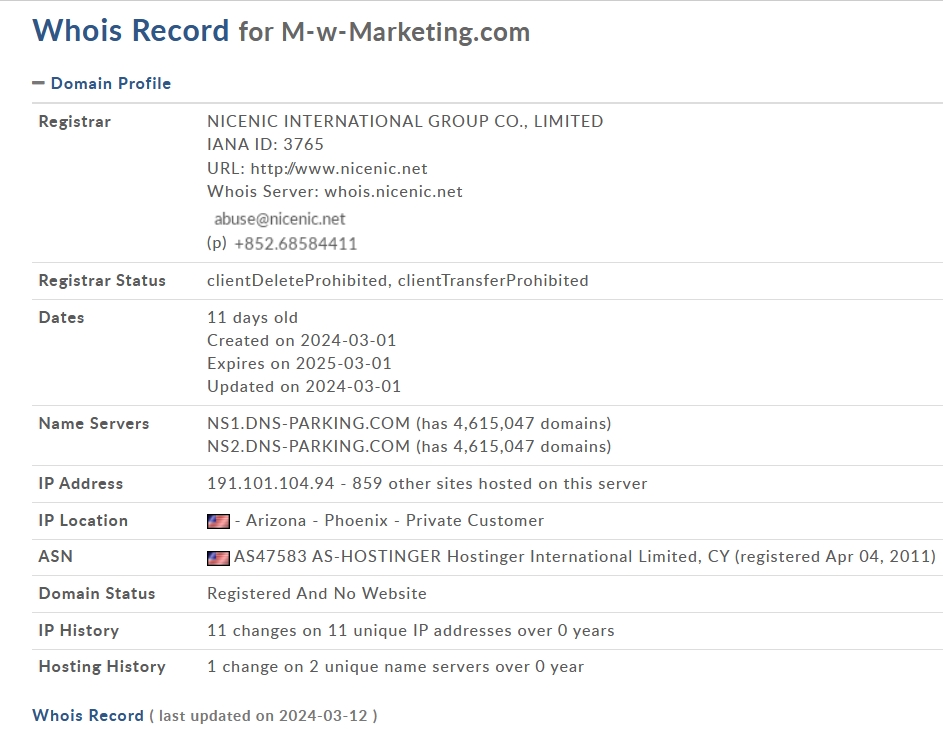Click NICENIC INTERNATIONAL GROUP CO., LIMITED

coord(405,122)
